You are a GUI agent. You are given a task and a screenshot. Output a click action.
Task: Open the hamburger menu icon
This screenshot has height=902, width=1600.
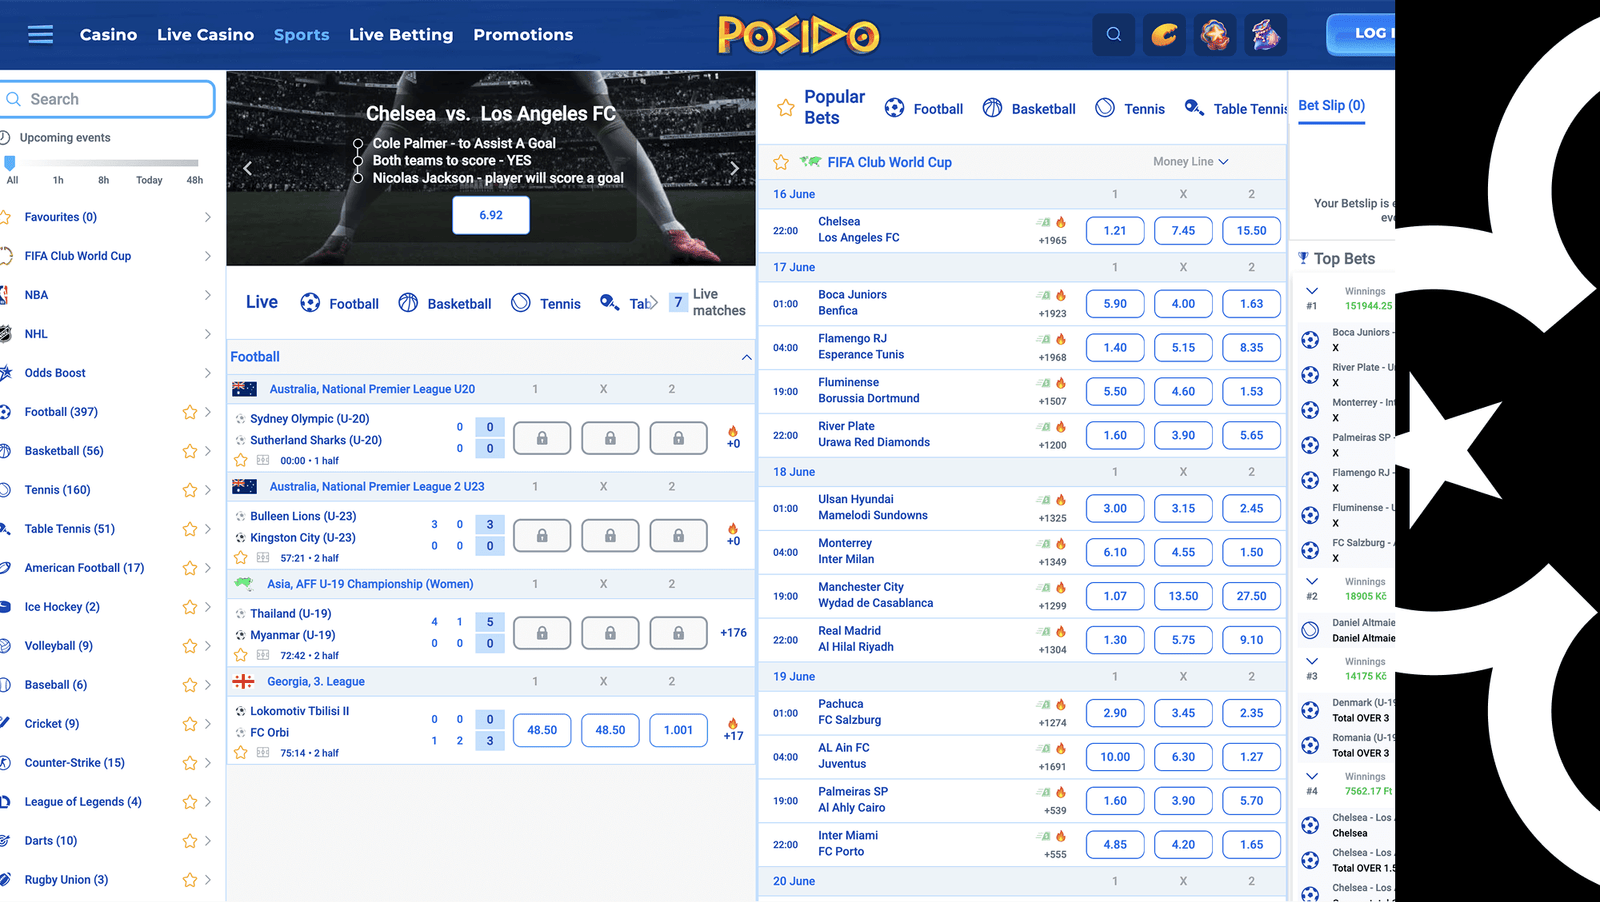pos(40,35)
